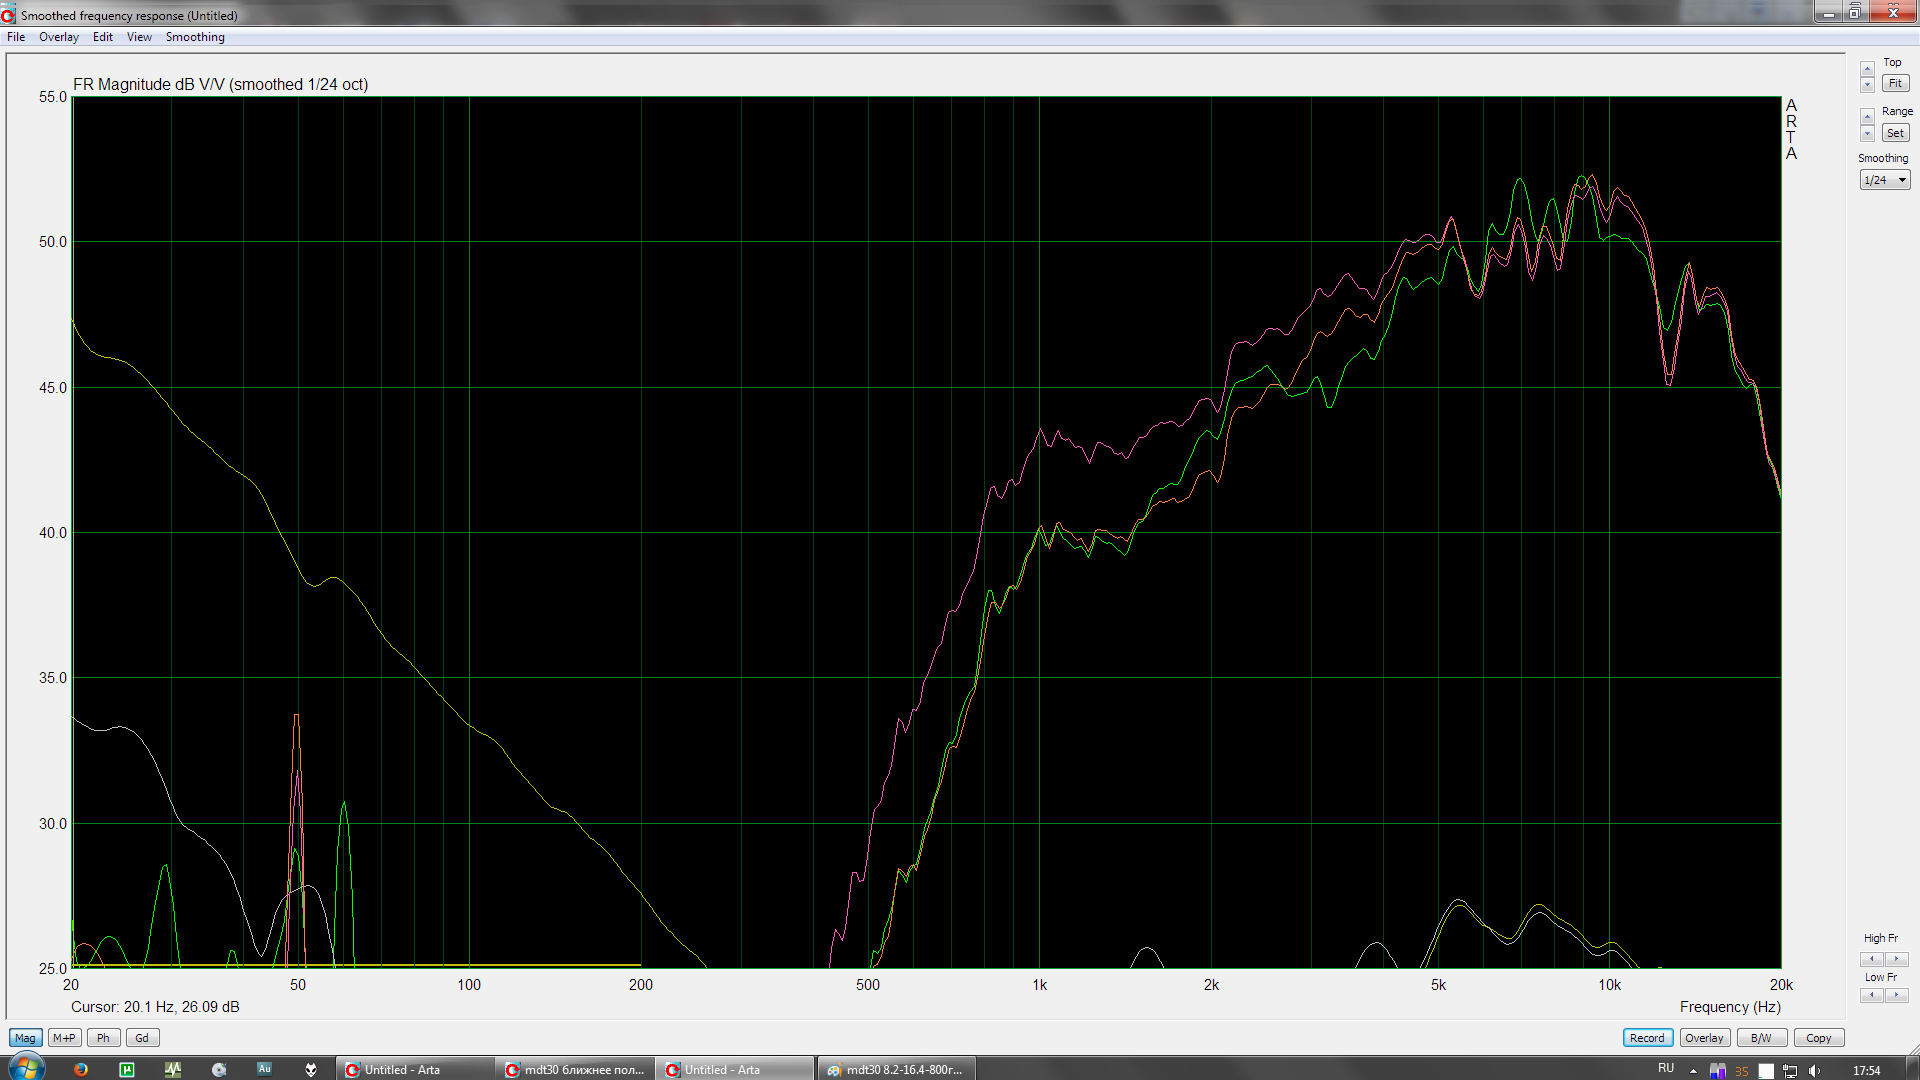1920x1080 pixels.
Task: Open the Smoothing menu in menu bar
Action: 195,37
